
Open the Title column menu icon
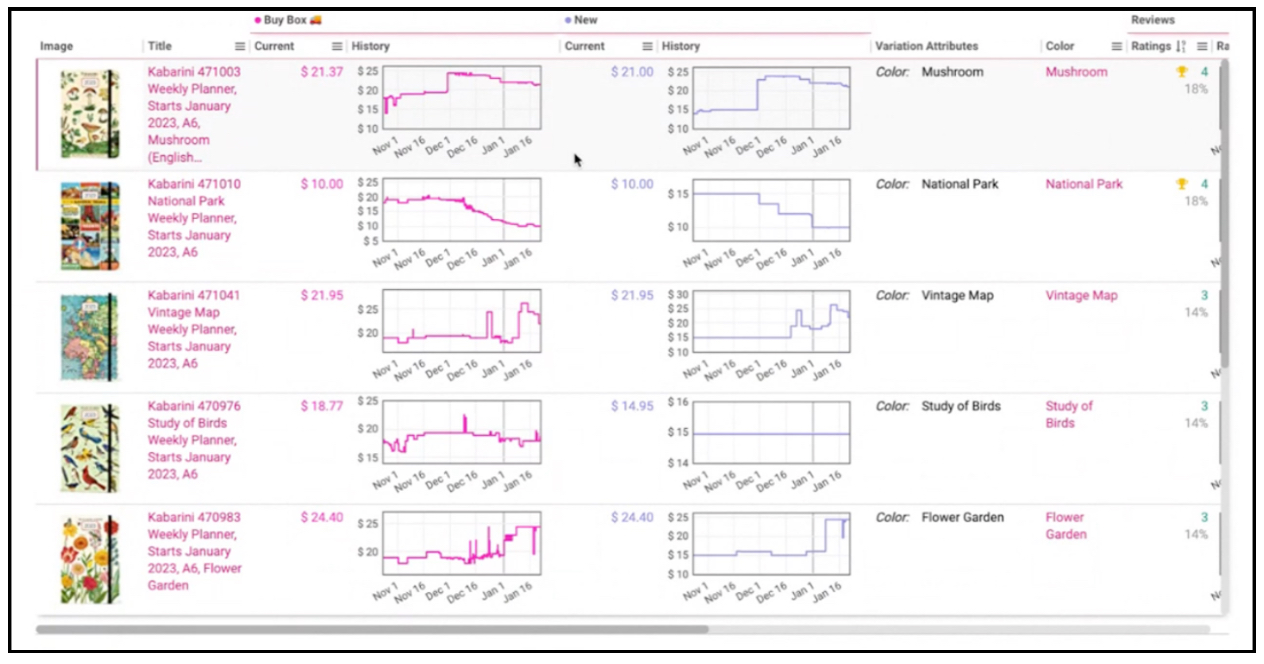click(240, 46)
